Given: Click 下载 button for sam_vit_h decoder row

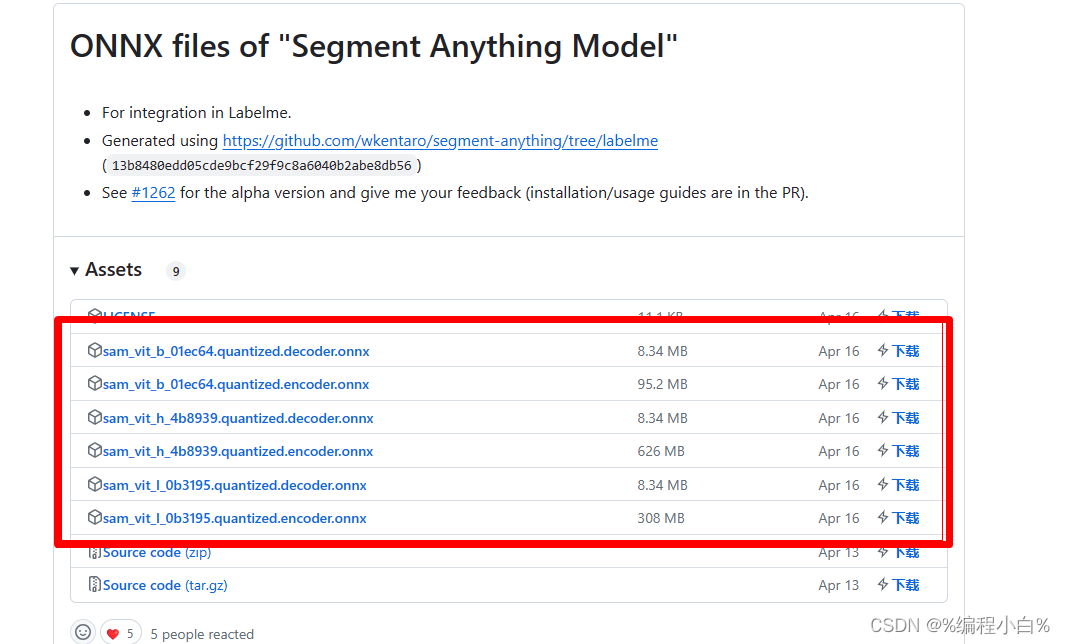Looking at the screenshot, I should click(898, 418).
